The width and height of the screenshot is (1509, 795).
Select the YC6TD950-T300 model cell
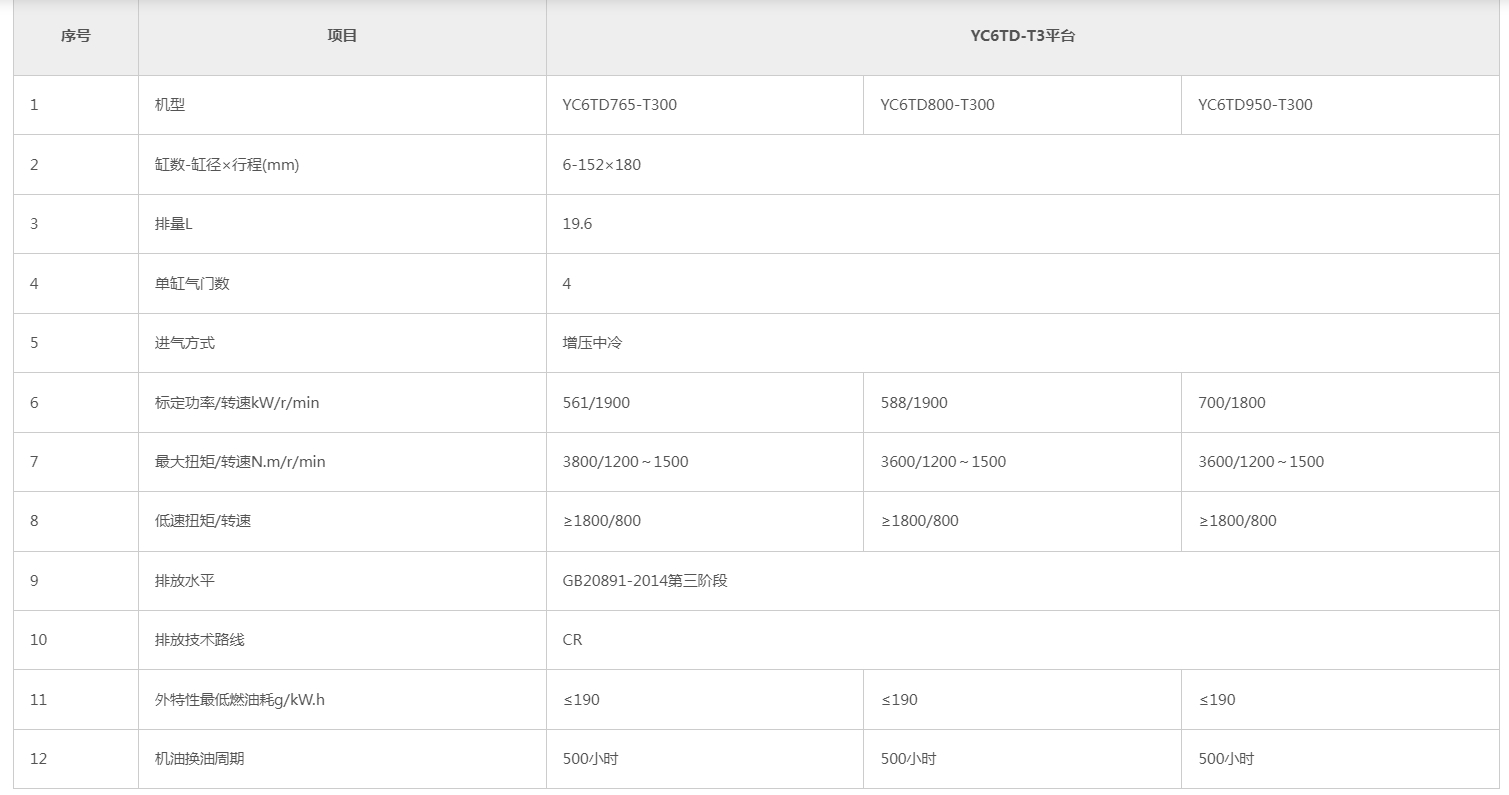[1255, 105]
